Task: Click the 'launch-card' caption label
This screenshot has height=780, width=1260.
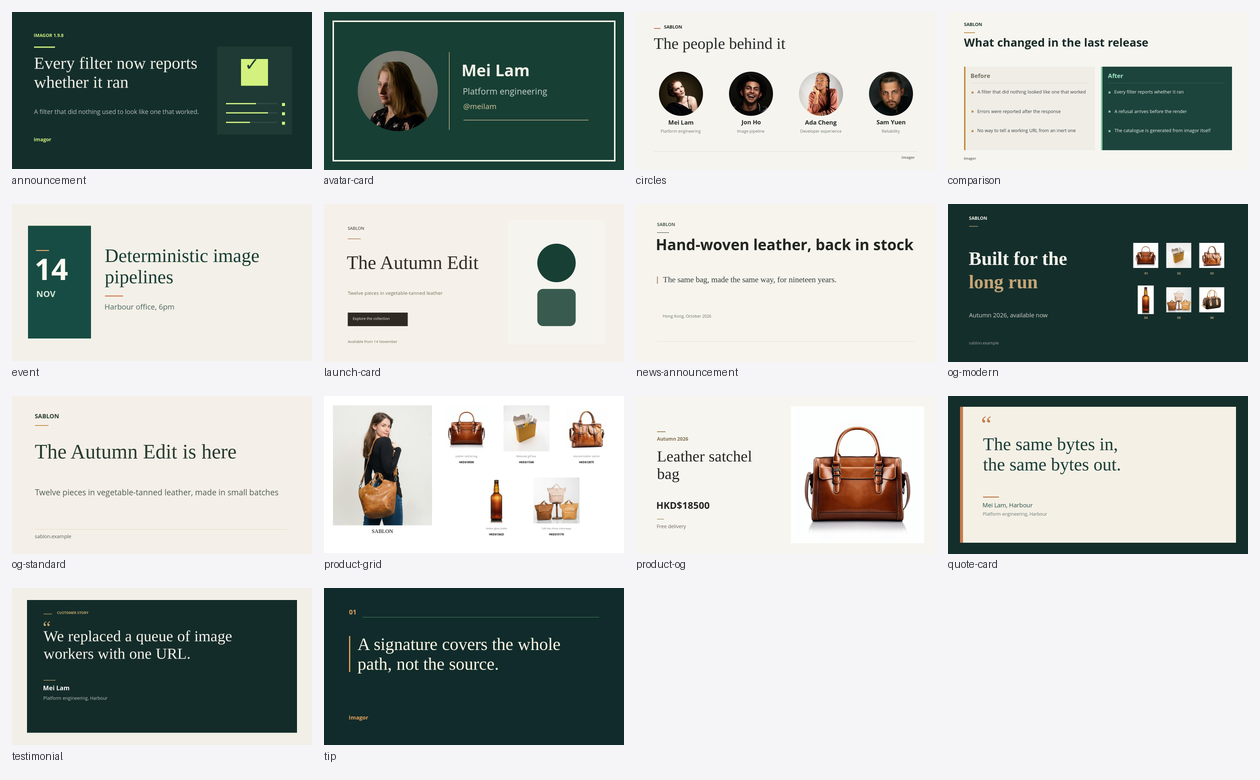Action: [352, 373]
